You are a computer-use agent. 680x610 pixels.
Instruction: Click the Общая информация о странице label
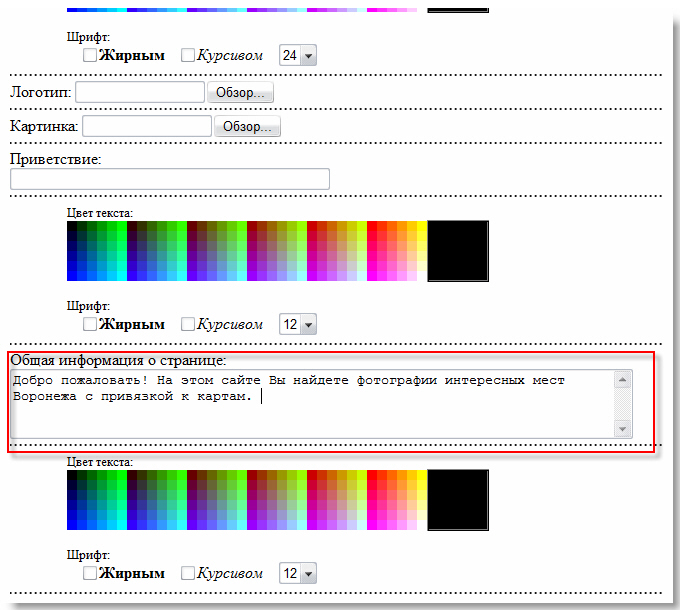[118, 360]
